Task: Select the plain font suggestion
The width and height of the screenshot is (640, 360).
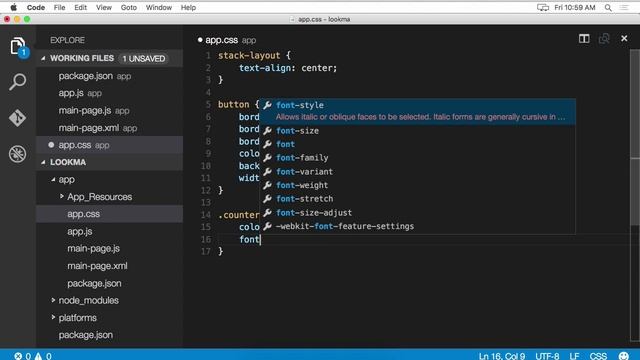Action: [x=418, y=144]
